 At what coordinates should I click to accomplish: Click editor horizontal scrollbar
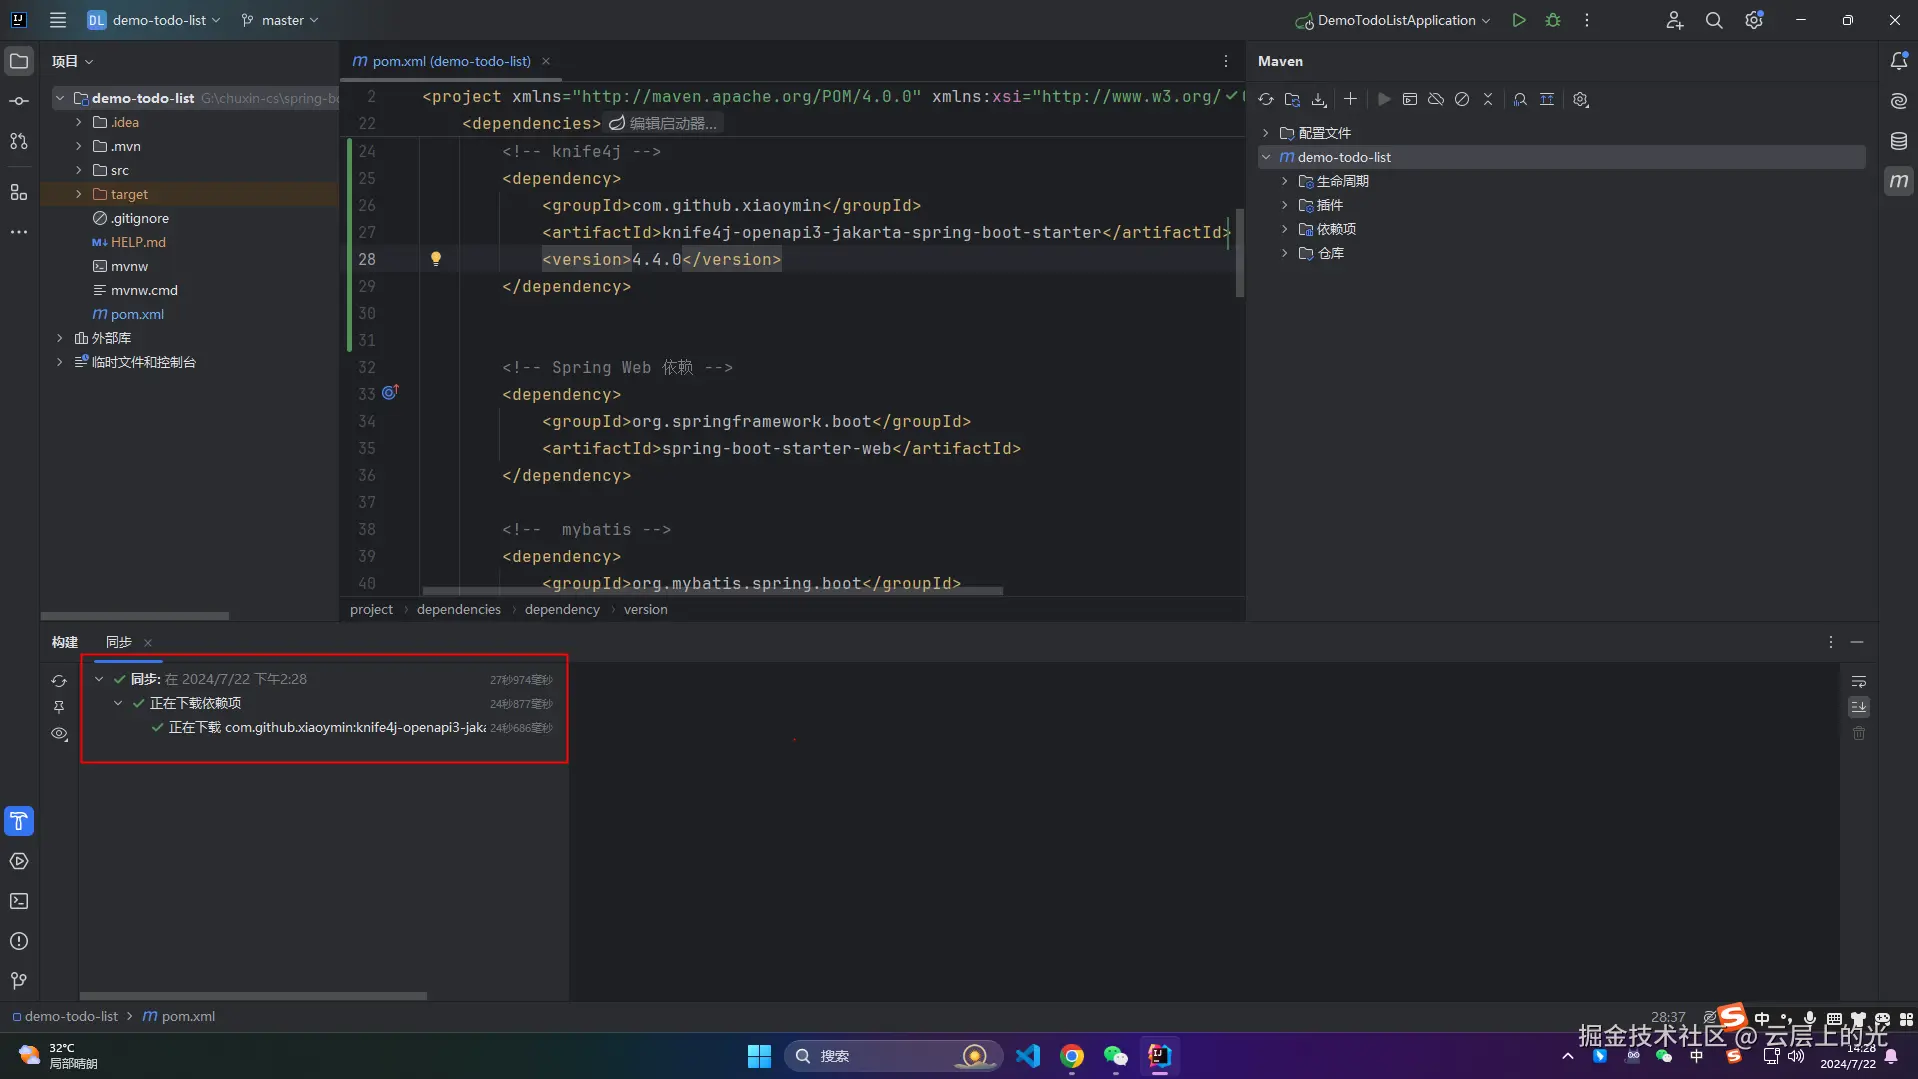(x=712, y=591)
